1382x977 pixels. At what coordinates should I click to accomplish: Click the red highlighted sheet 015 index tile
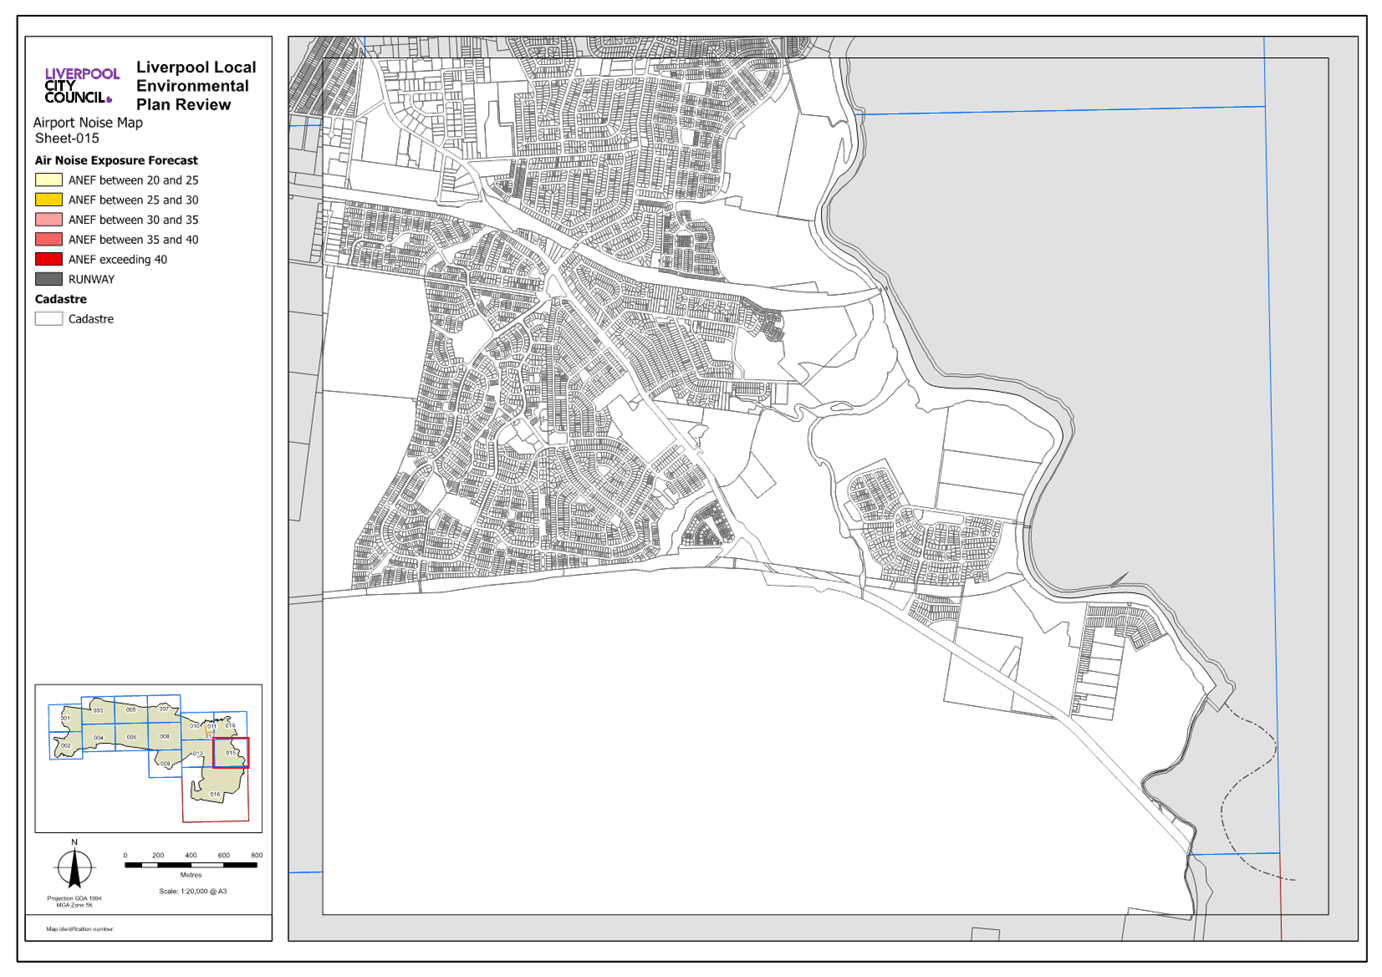coord(231,752)
